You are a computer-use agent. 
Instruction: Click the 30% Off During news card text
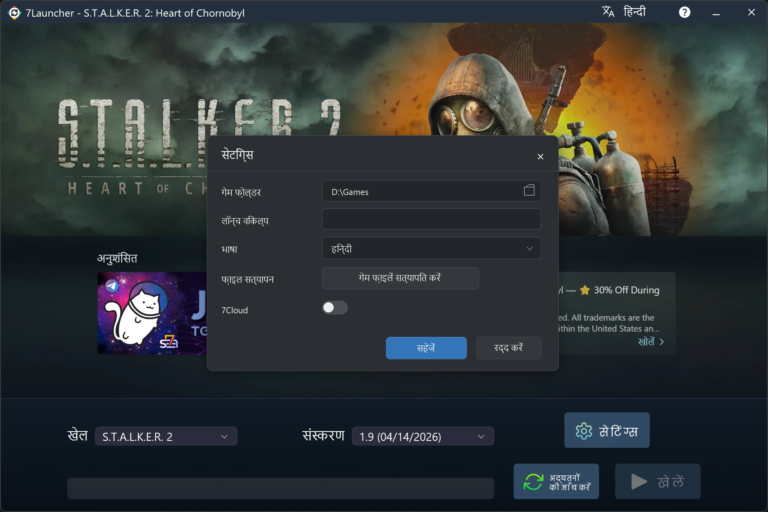point(626,290)
